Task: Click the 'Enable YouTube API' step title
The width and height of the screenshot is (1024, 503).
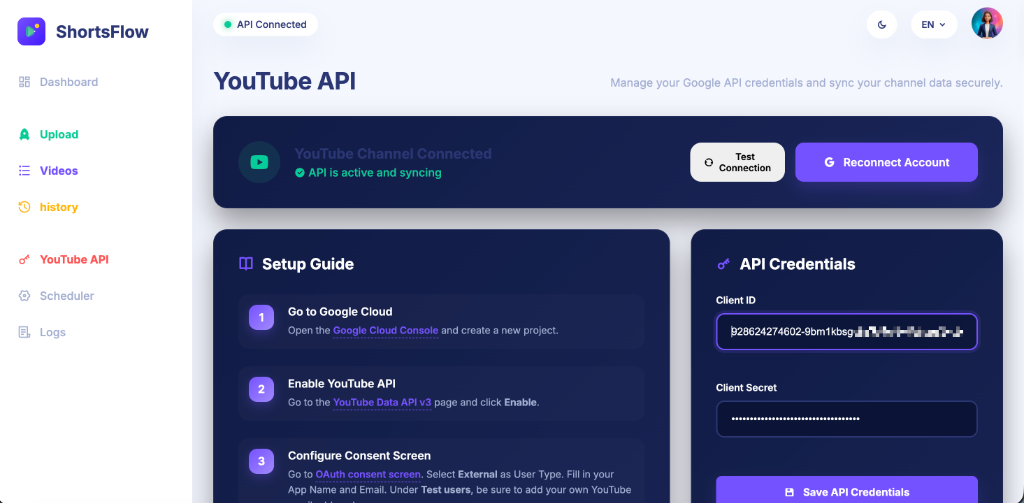Action: click(342, 383)
